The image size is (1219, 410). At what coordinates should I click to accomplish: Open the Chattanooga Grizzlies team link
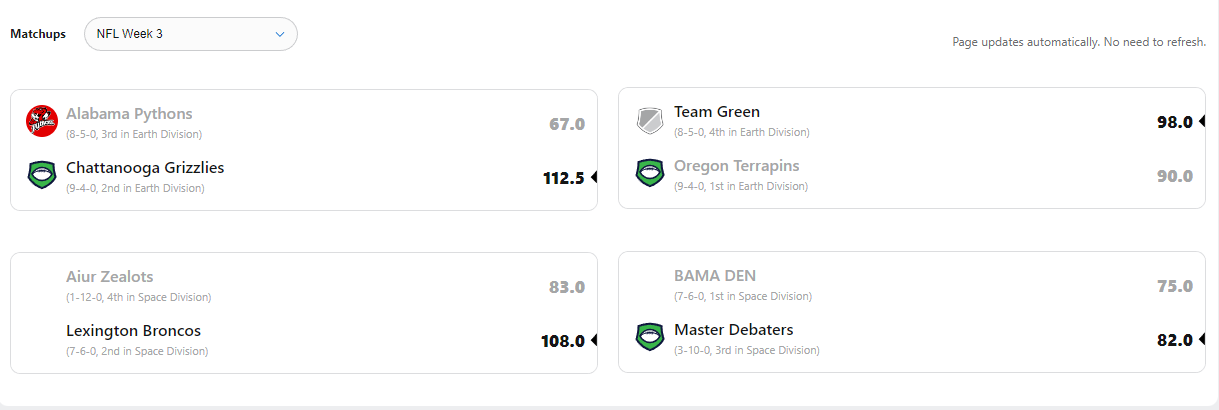[x=145, y=168]
